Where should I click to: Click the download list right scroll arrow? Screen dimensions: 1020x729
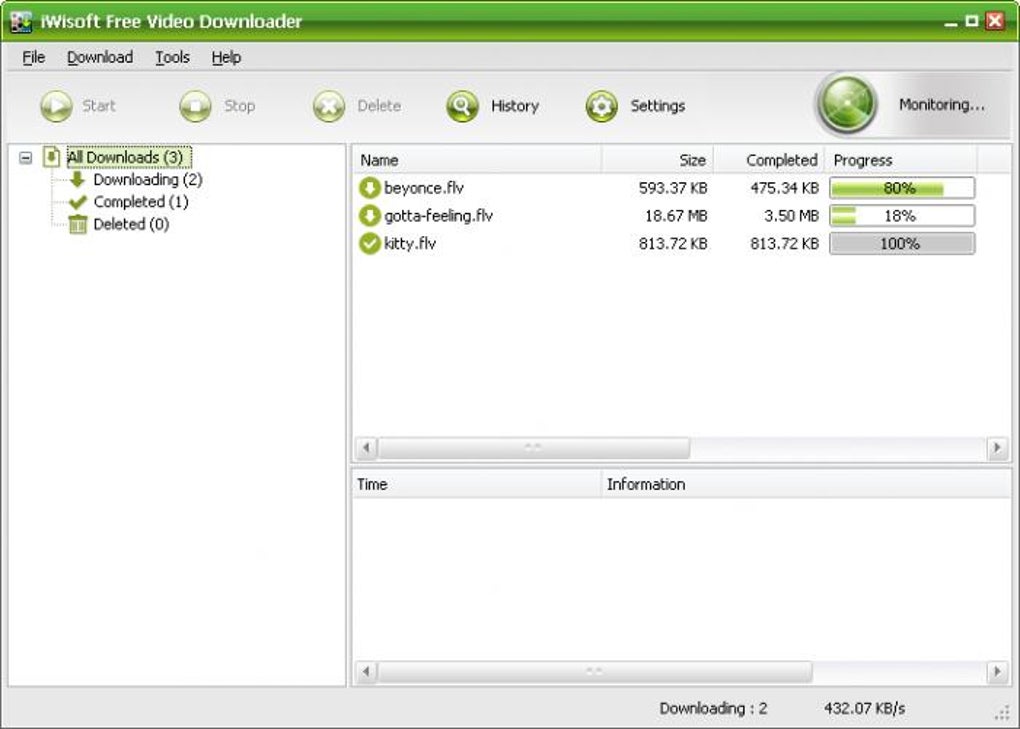[997, 447]
